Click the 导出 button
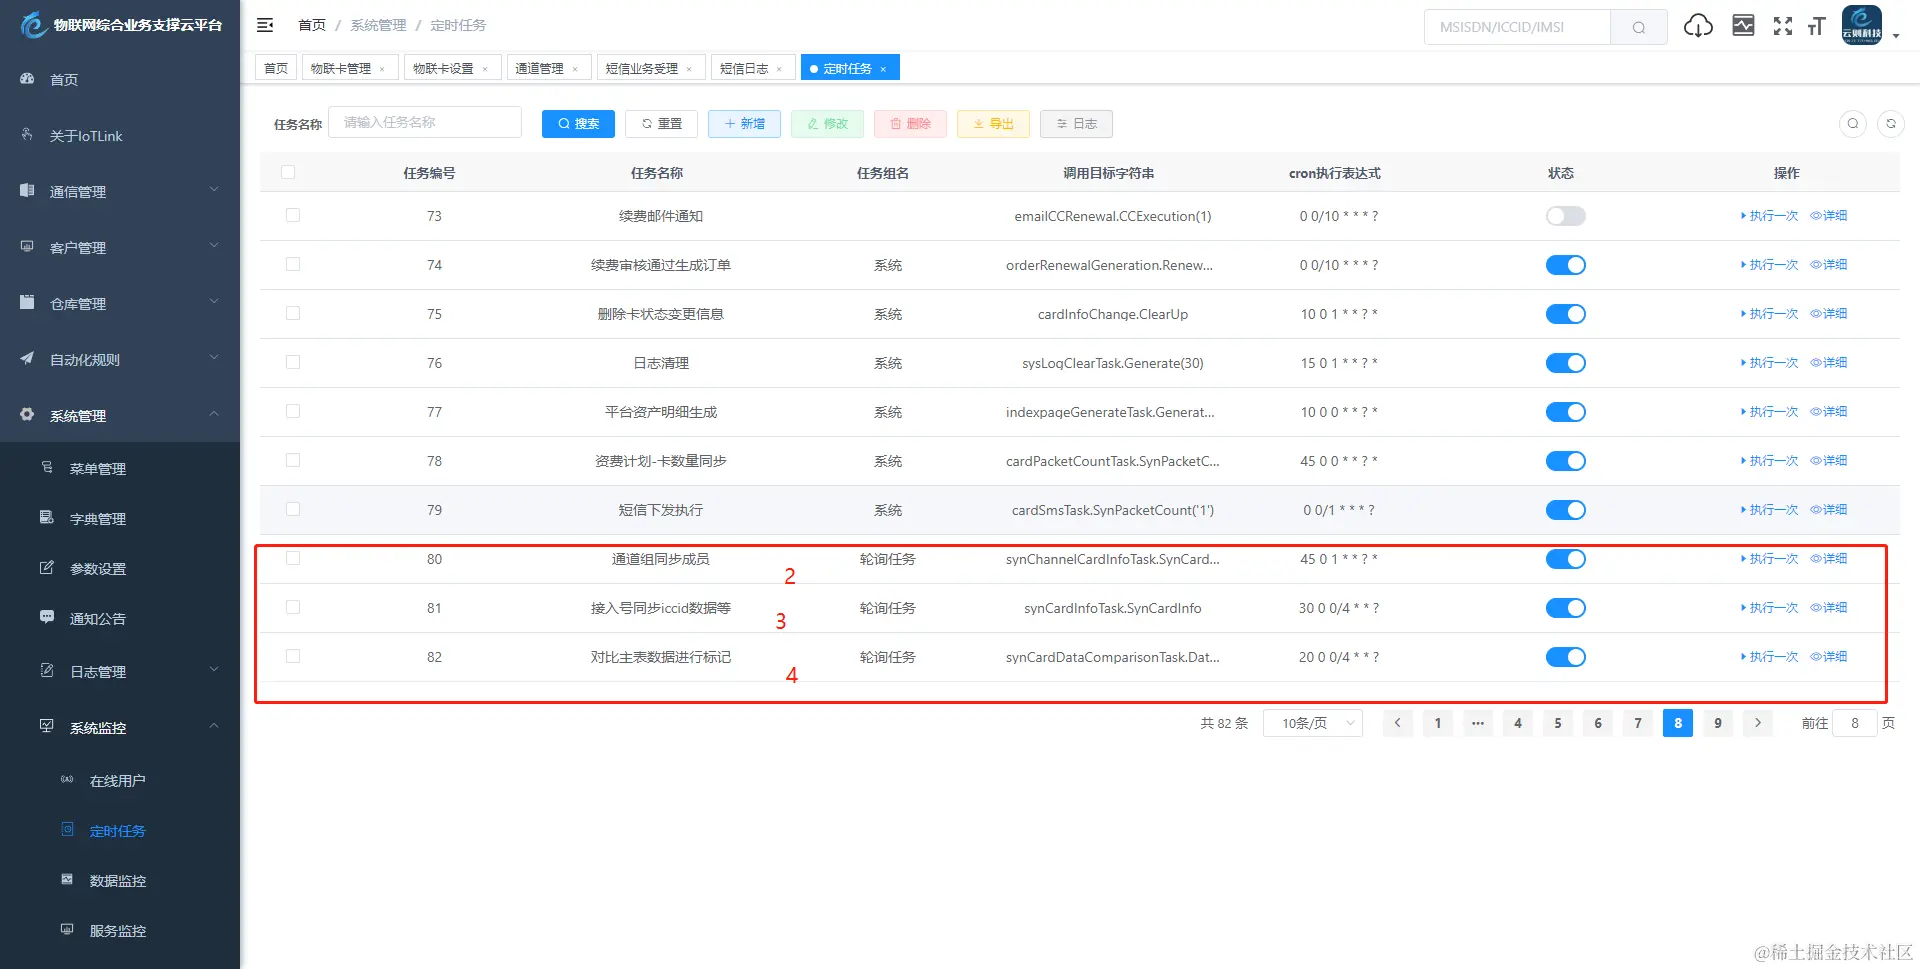Screen dimensions: 1920x969 point(993,124)
